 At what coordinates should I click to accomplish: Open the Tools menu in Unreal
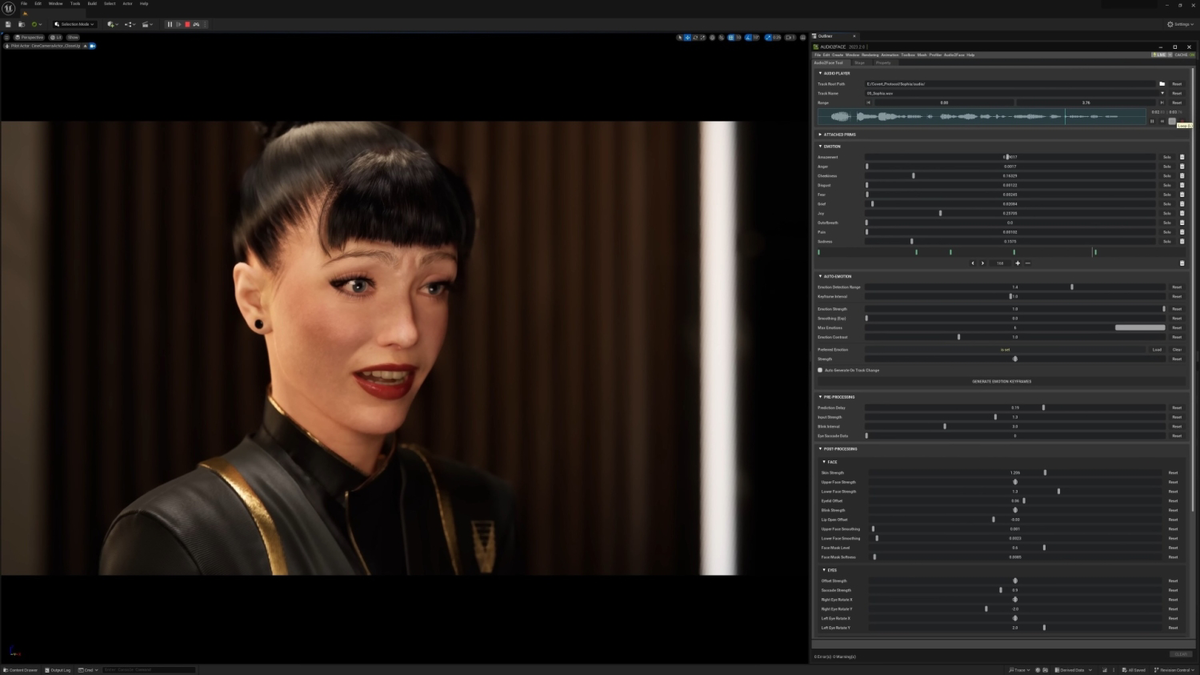point(75,3)
